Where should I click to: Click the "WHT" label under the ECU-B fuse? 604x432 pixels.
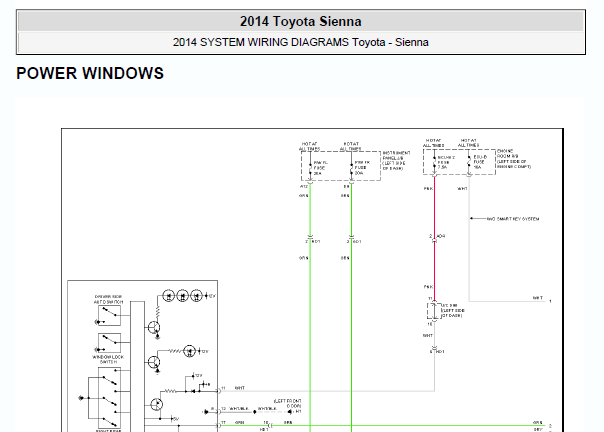462,189
